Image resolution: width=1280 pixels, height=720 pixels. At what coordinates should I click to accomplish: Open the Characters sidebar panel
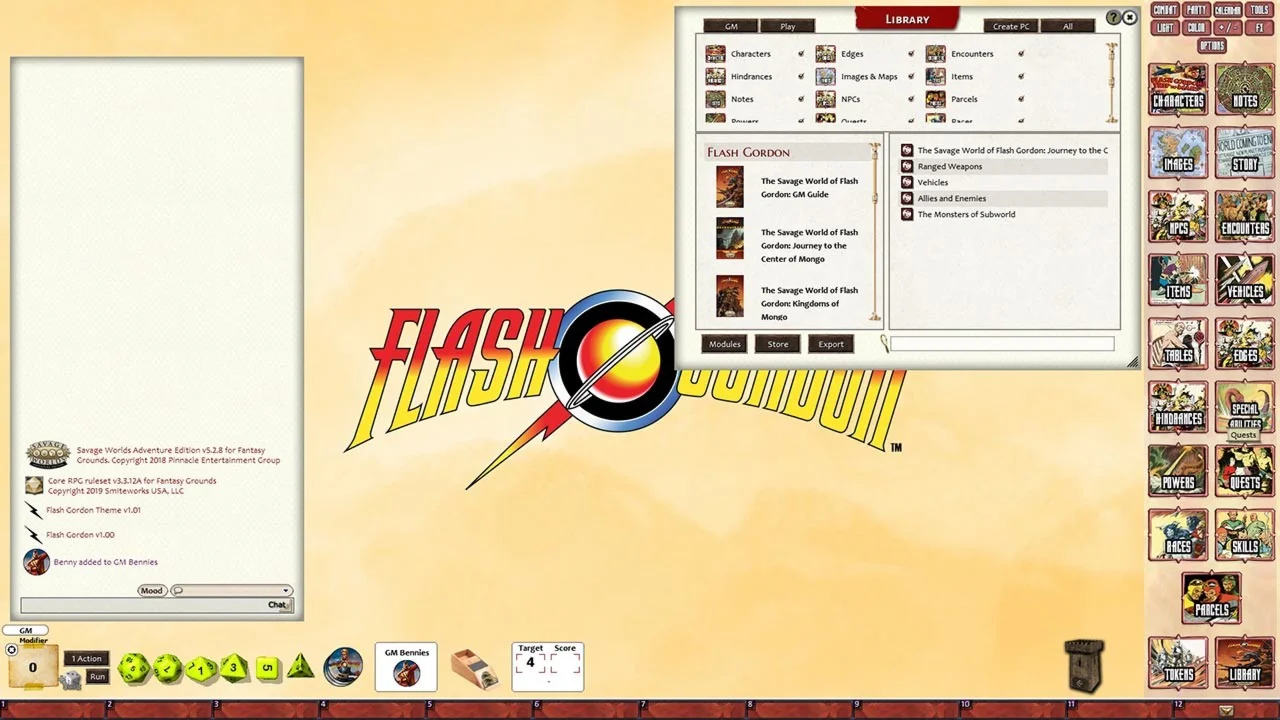(x=1178, y=90)
